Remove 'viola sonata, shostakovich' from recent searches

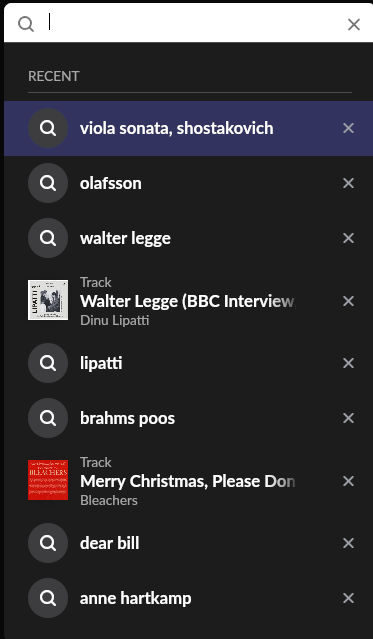[x=348, y=128]
